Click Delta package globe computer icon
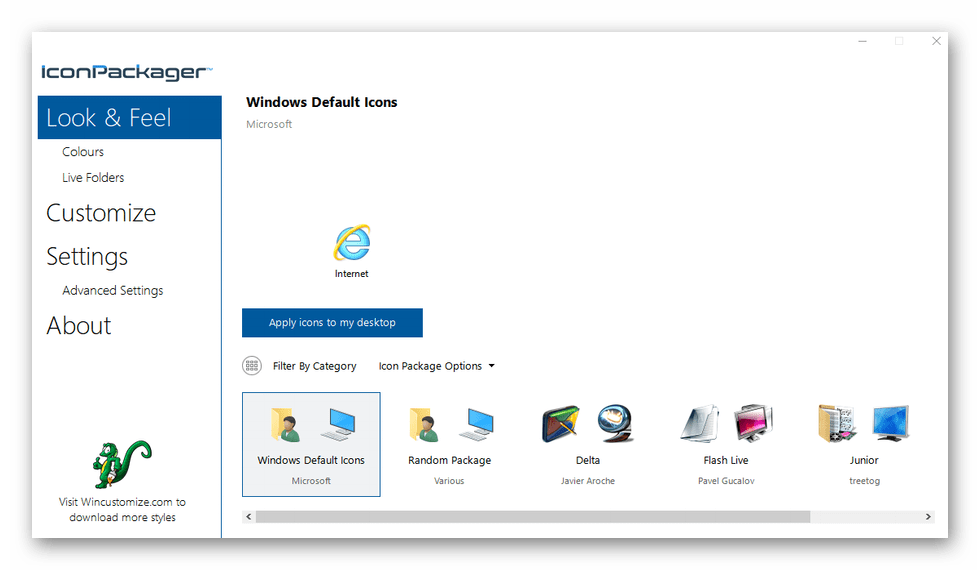The image size is (980, 570). [x=615, y=423]
